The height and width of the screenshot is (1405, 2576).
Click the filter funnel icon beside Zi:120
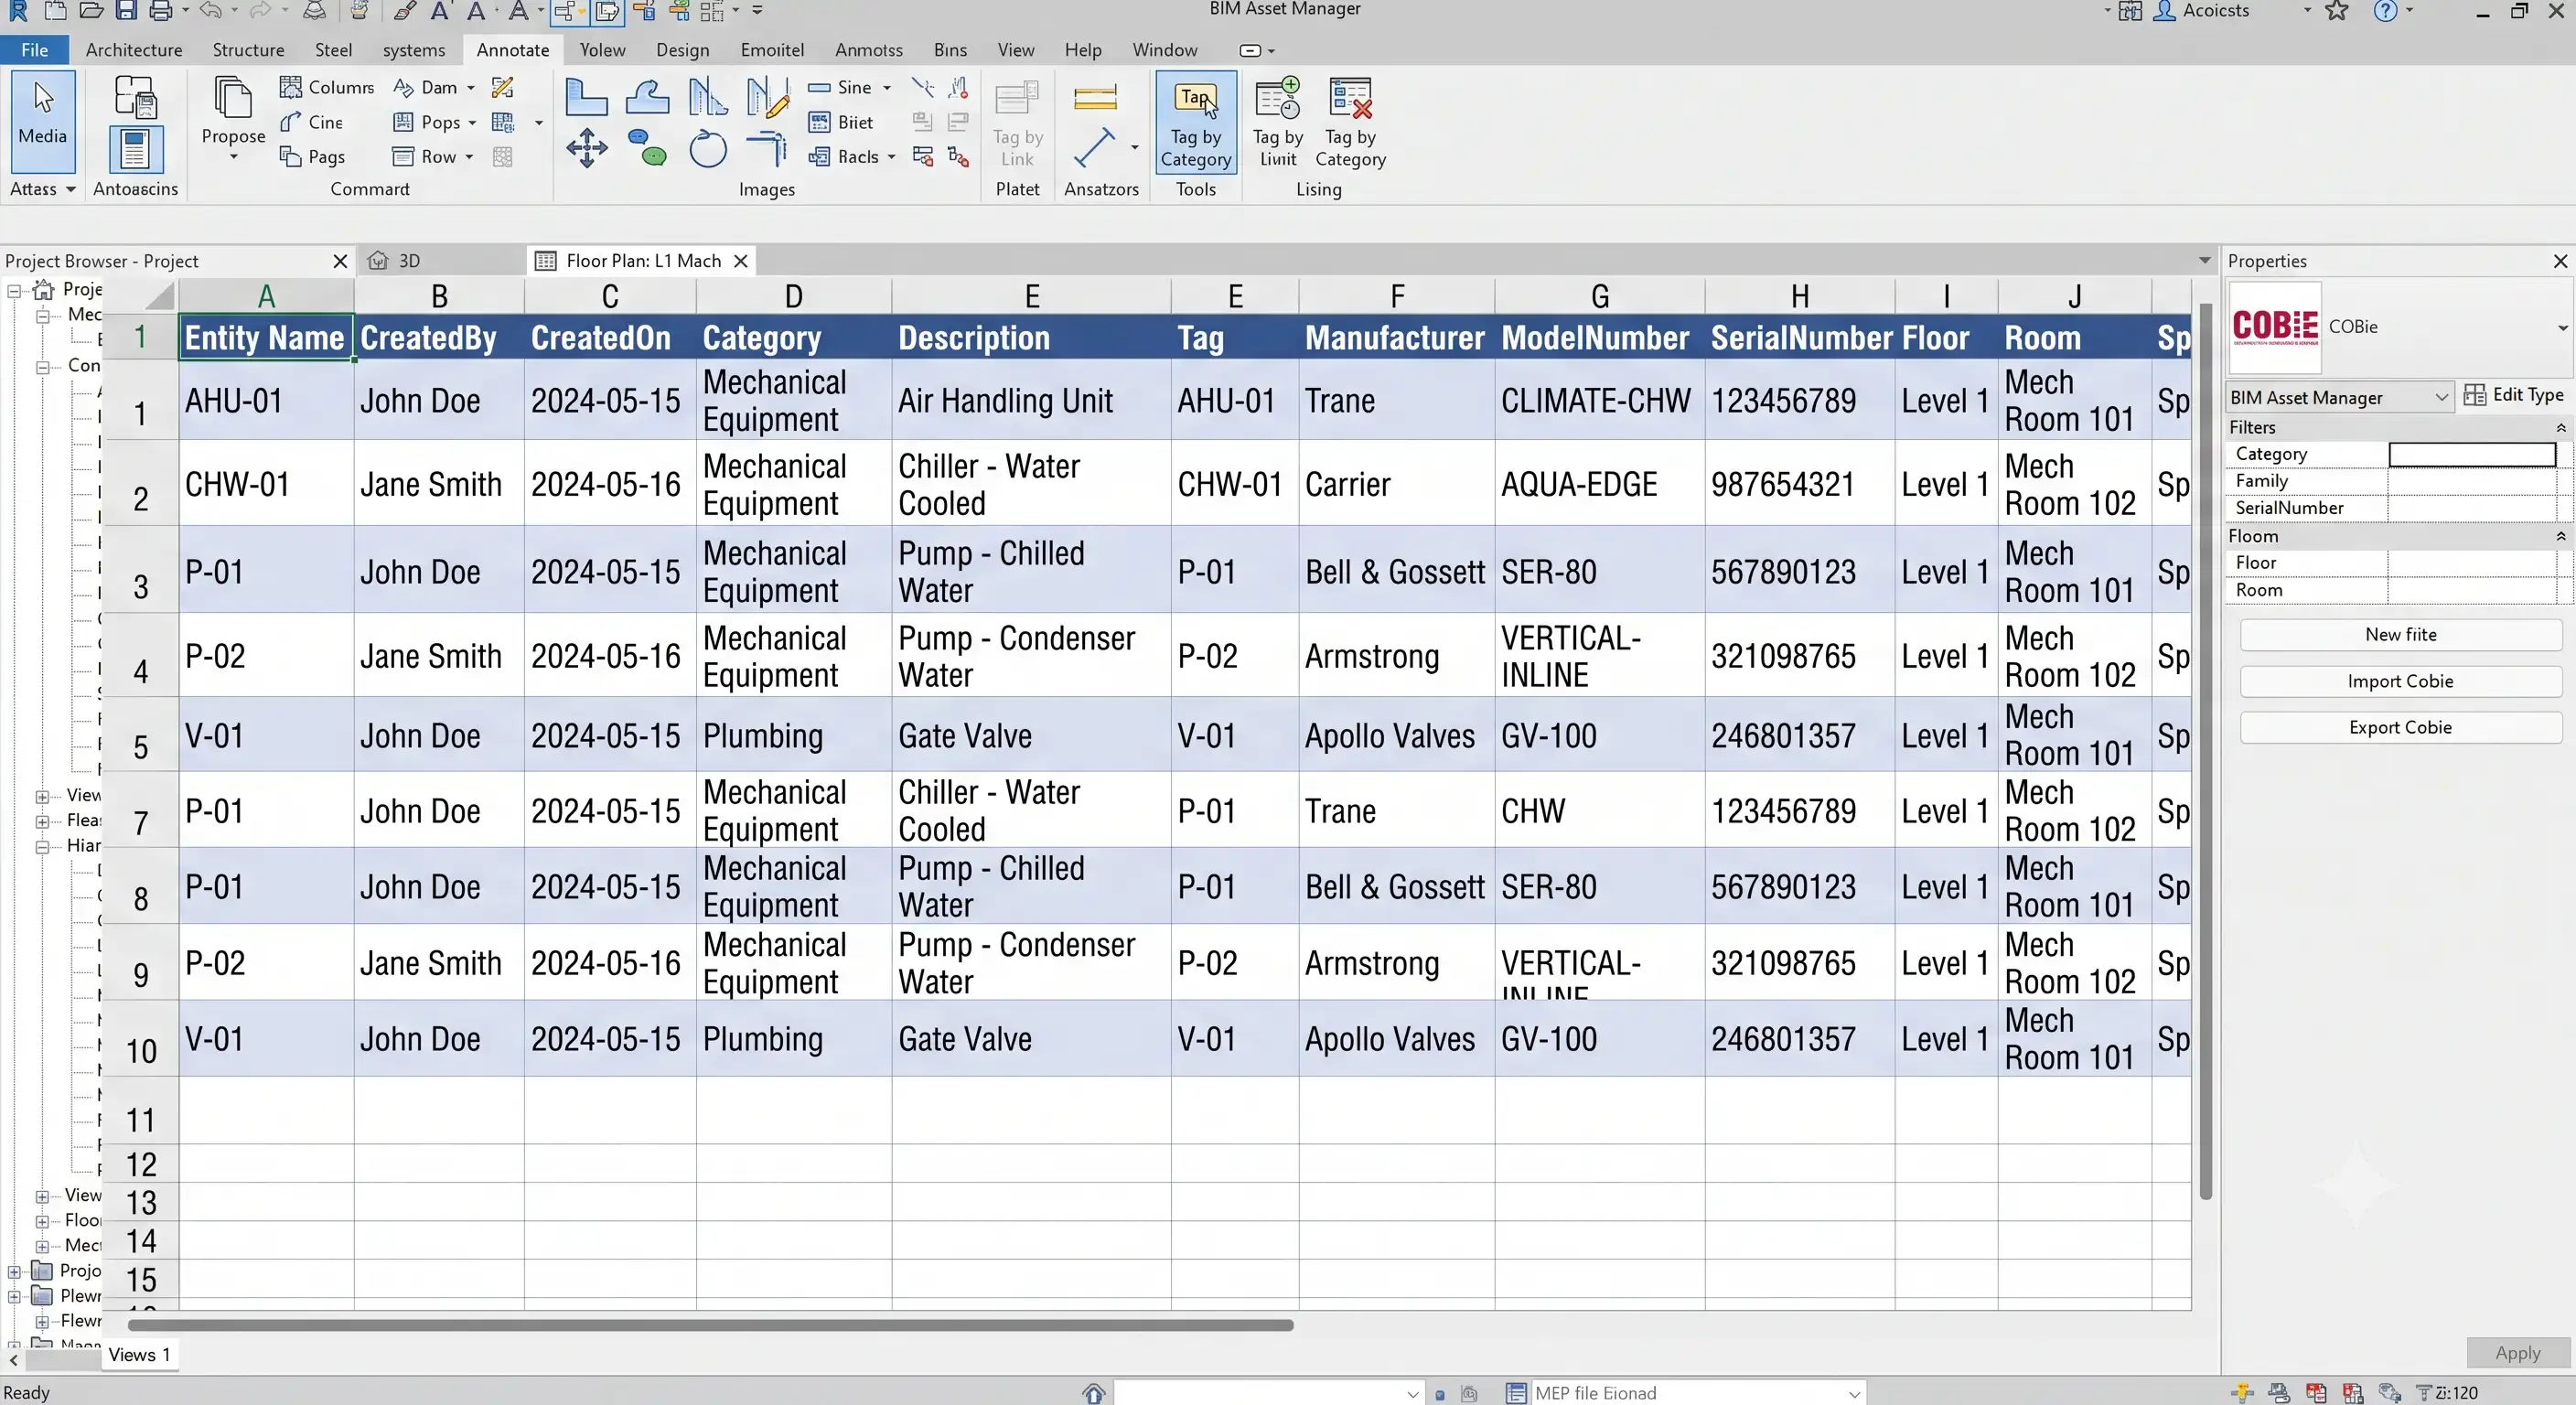point(2423,1392)
